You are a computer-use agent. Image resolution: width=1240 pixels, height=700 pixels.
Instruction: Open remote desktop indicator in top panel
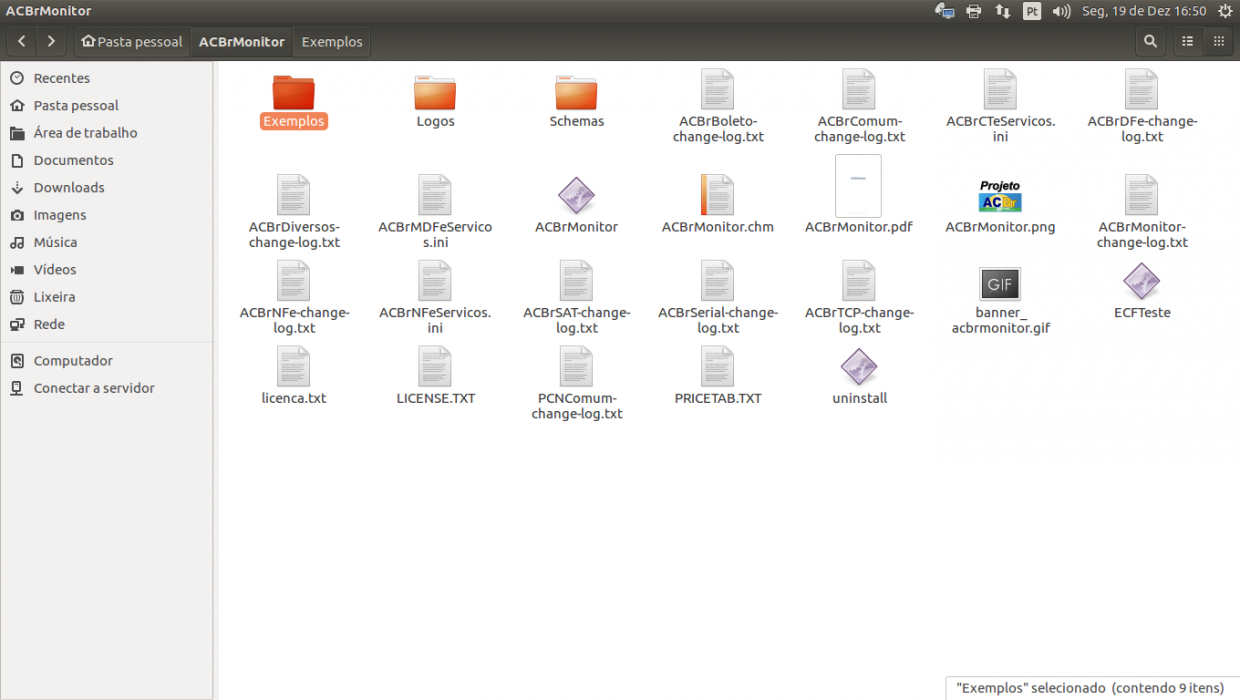(x=945, y=12)
